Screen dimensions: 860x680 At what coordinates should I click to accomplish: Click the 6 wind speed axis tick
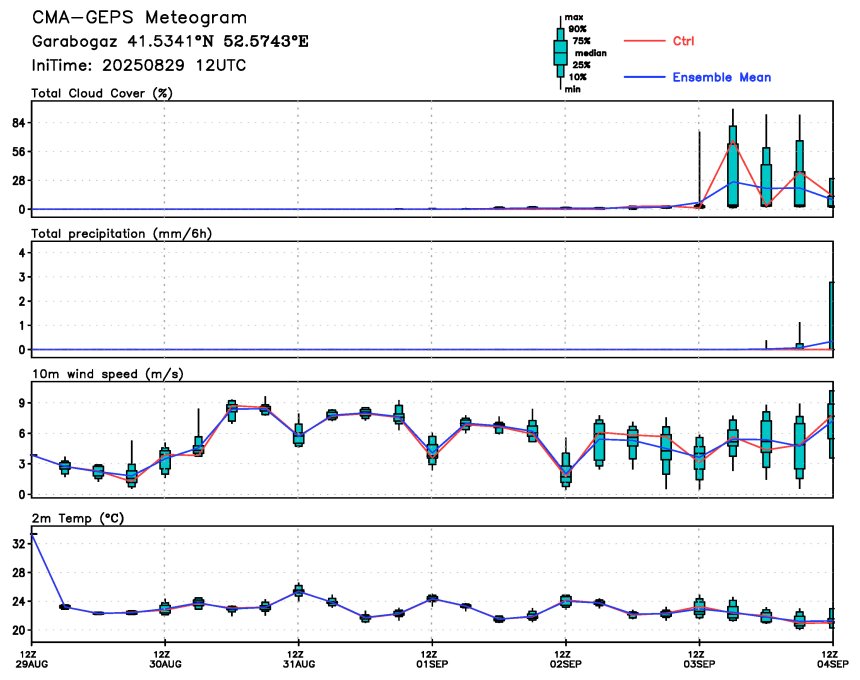[x=22, y=434]
